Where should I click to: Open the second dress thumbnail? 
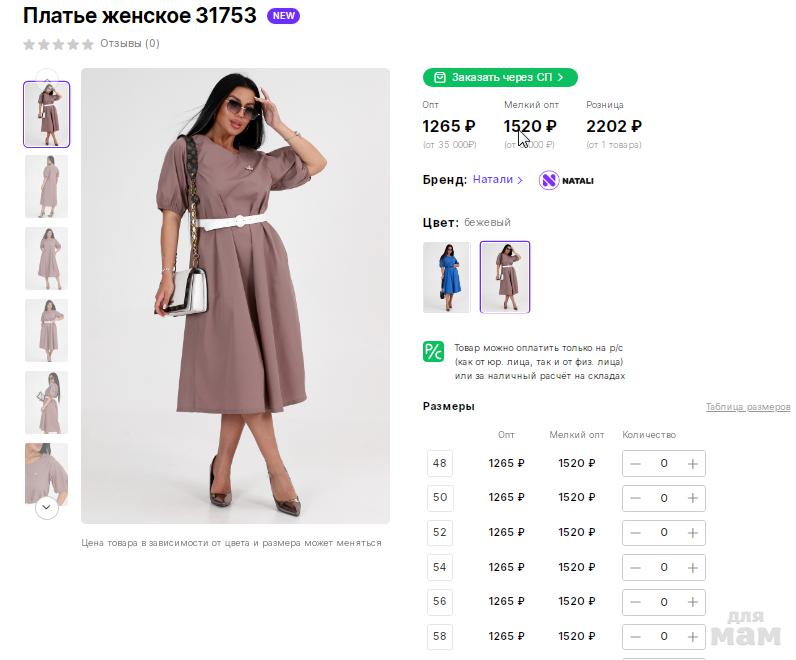[46, 186]
